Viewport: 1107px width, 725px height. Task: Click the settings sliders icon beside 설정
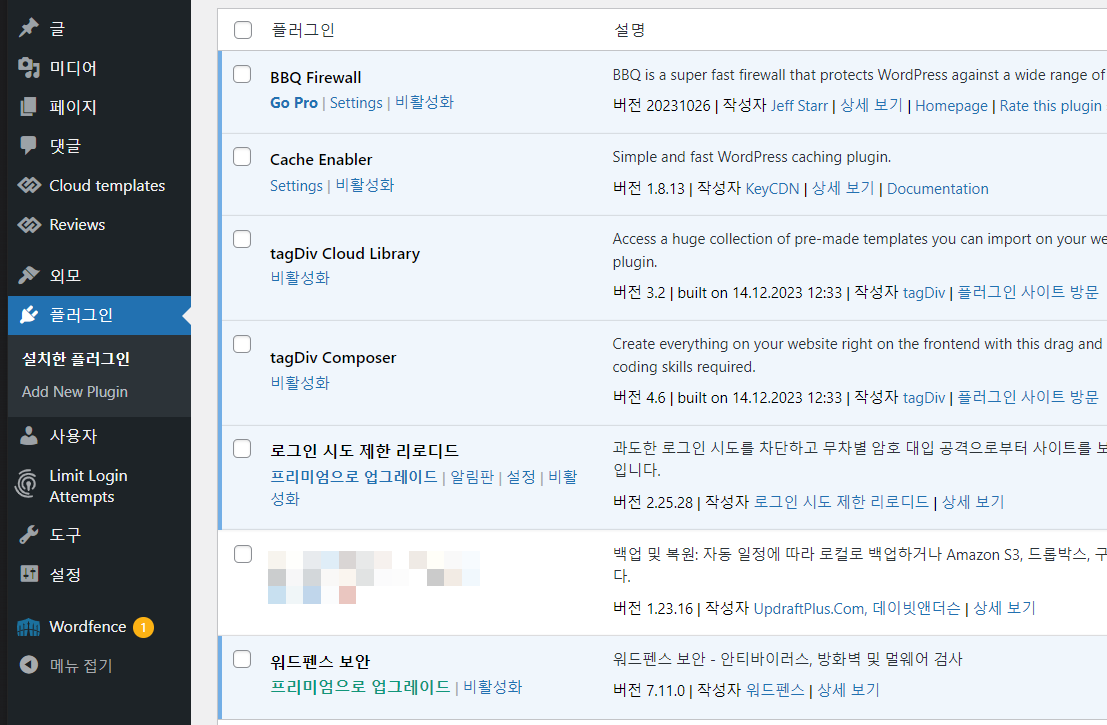click(x=29, y=574)
